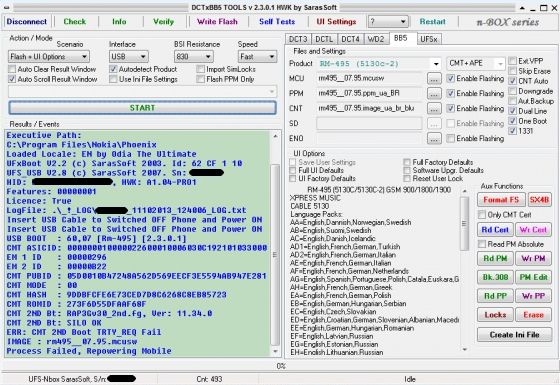Expand the BSI Resistance dropdown
The image size is (560, 385).
(194, 57)
